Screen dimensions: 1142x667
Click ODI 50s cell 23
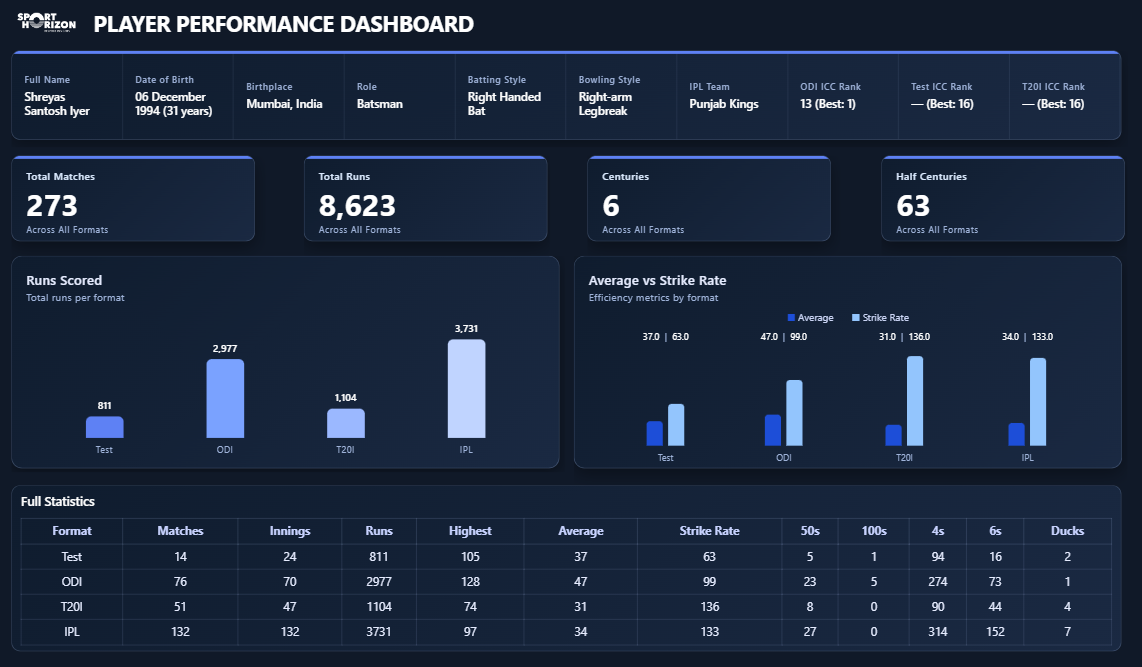[x=810, y=582]
